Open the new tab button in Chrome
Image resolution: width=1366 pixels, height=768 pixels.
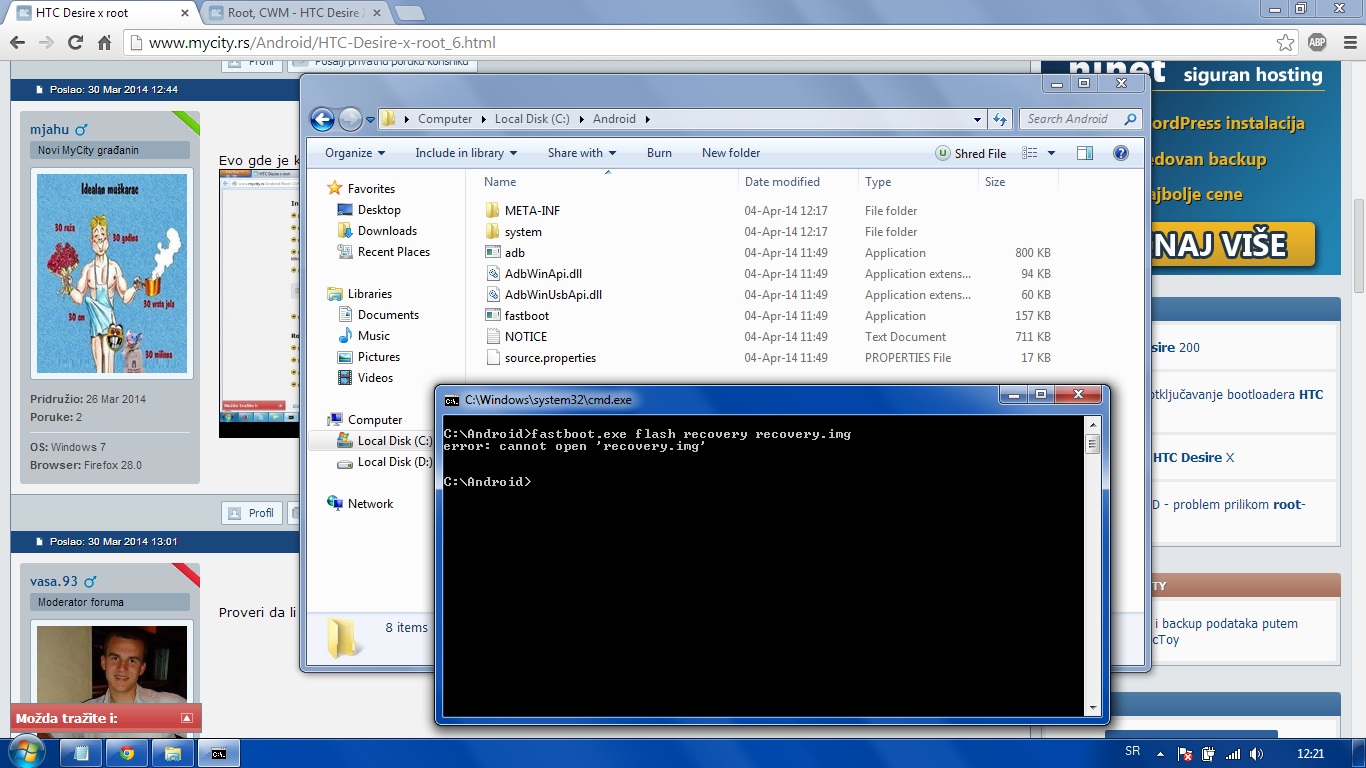pyautogui.click(x=409, y=13)
